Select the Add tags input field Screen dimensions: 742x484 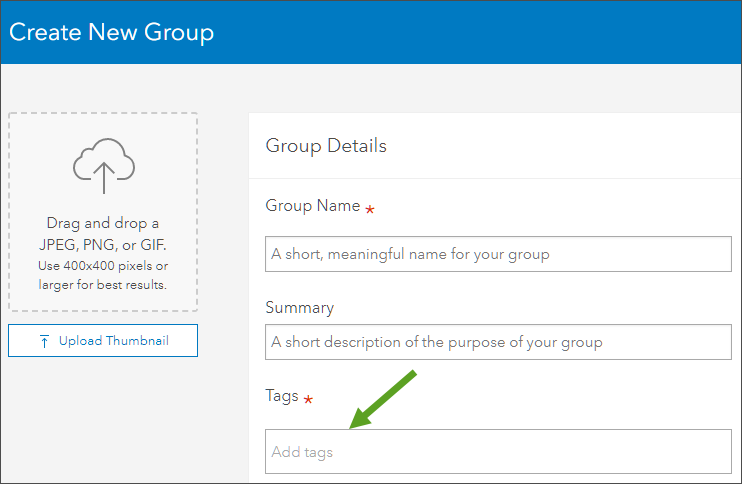click(498, 452)
